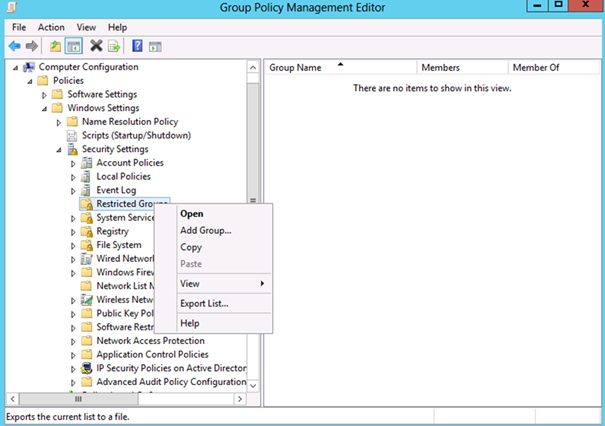Click the blue Help question mark icon
This screenshot has height=426, width=605.
(x=137, y=46)
